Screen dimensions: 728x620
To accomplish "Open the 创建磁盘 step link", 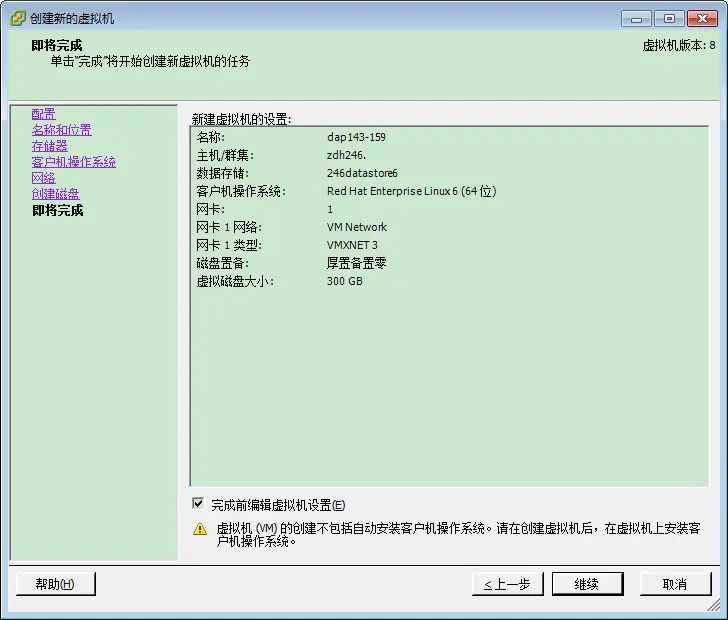I will (x=56, y=194).
